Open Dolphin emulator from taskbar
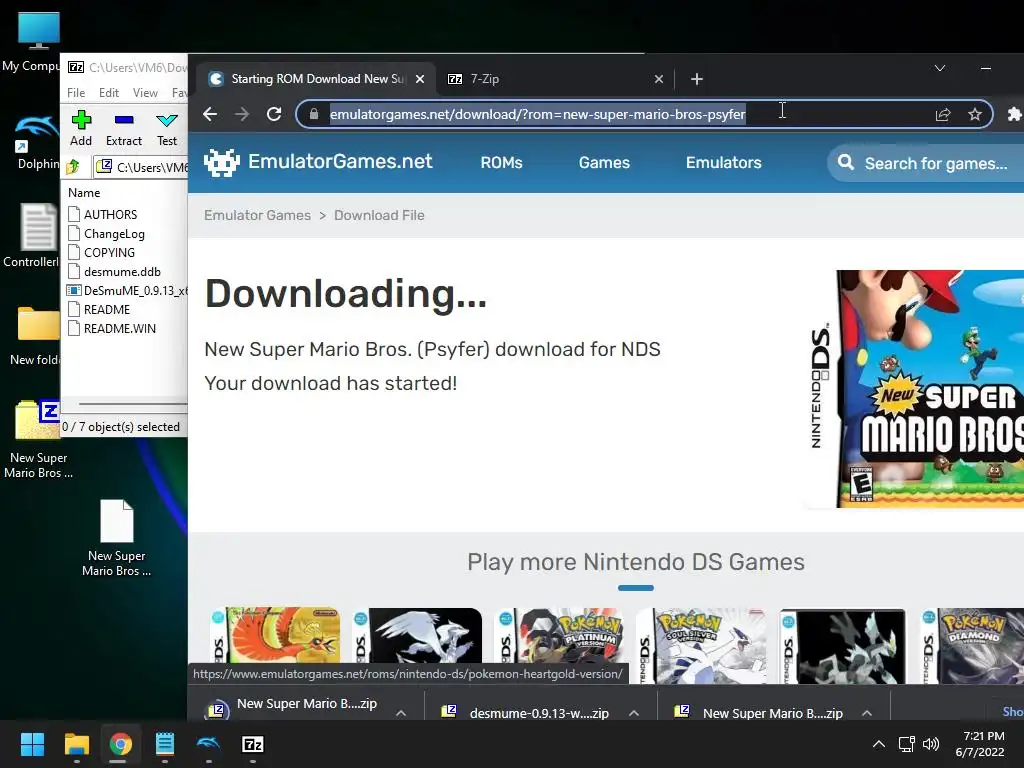 click(208, 744)
